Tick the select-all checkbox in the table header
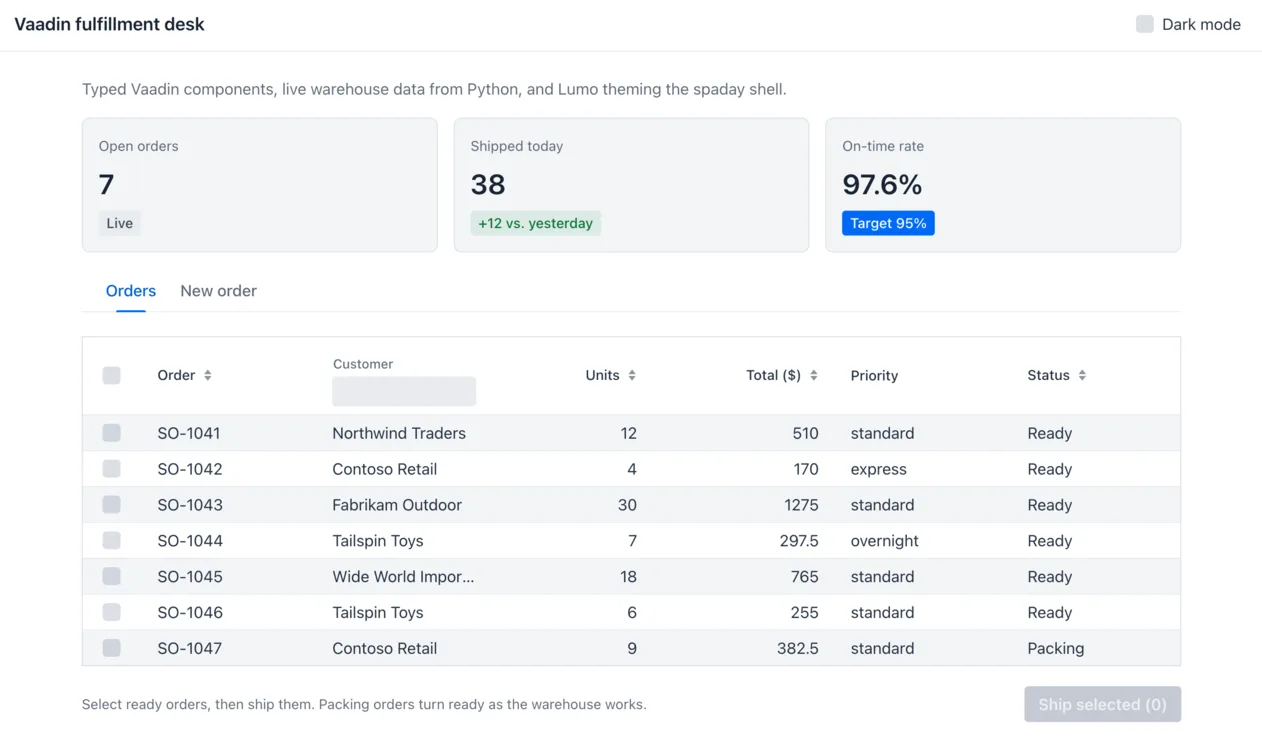The height and width of the screenshot is (742, 1262). point(111,375)
